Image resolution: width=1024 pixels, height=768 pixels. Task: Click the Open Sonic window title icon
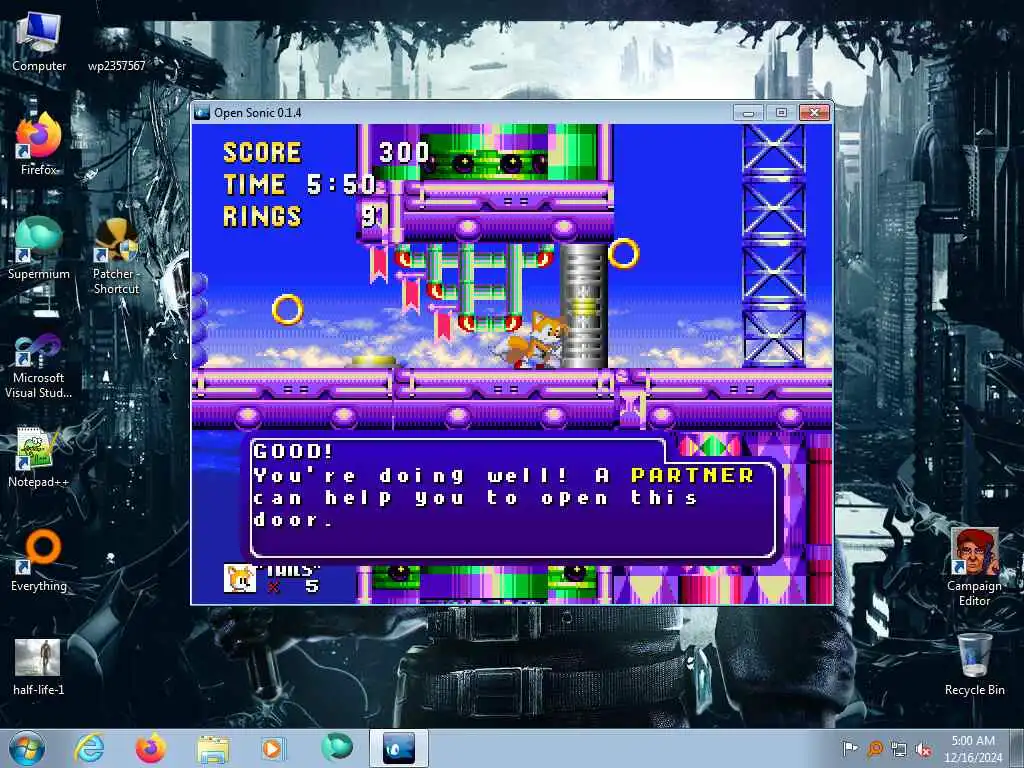click(202, 112)
